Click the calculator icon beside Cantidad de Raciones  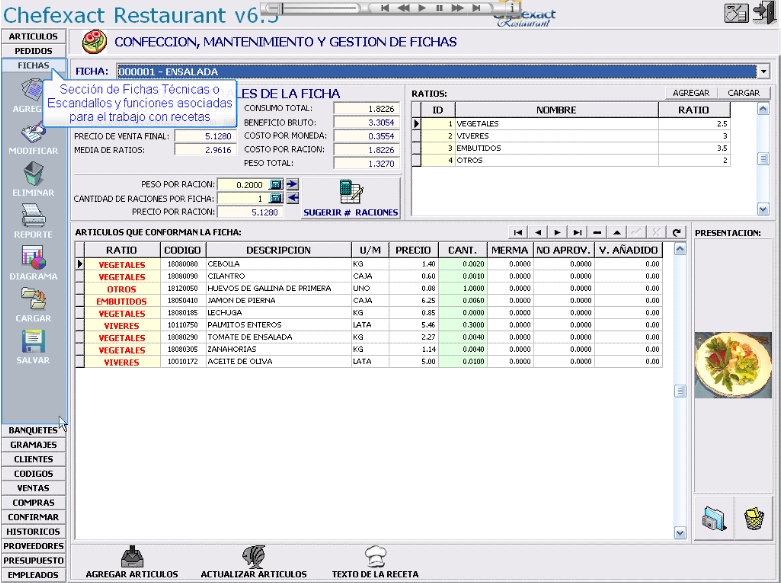[275, 198]
